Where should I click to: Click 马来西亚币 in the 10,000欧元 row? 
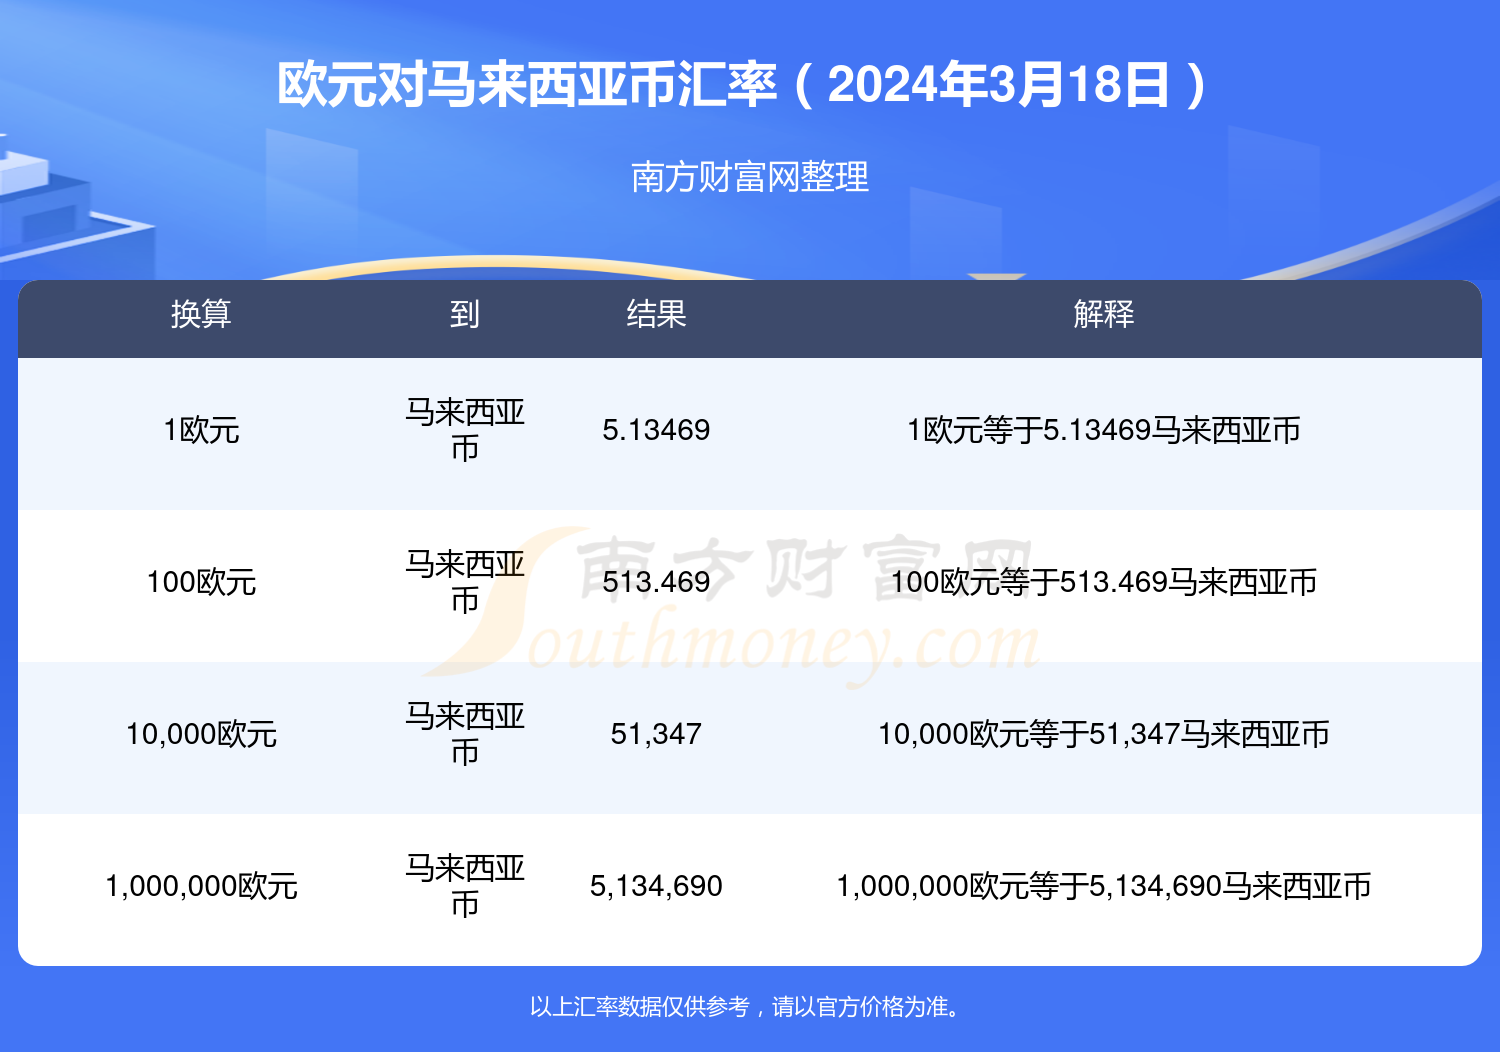pyautogui.click(x=465, y=734)
